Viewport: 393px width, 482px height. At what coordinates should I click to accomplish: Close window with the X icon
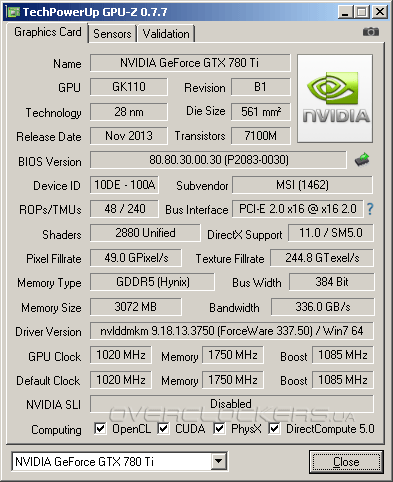point(380,12)
